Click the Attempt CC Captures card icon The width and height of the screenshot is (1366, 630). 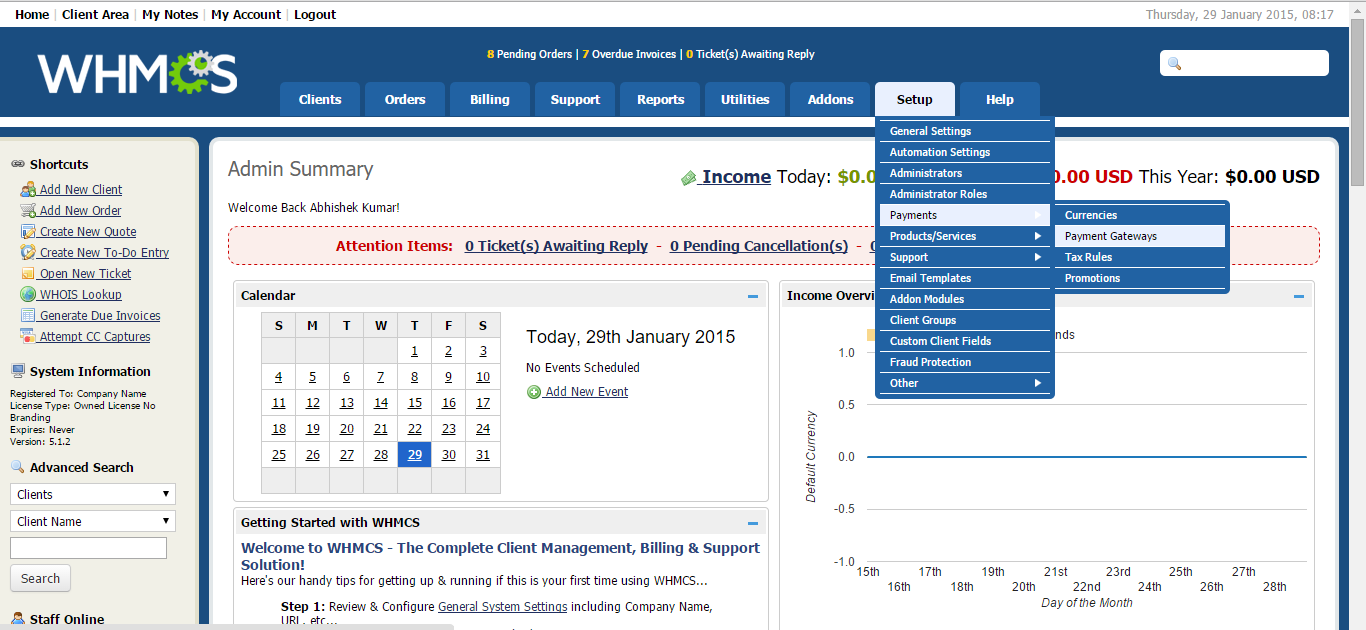tap(28, 336)
